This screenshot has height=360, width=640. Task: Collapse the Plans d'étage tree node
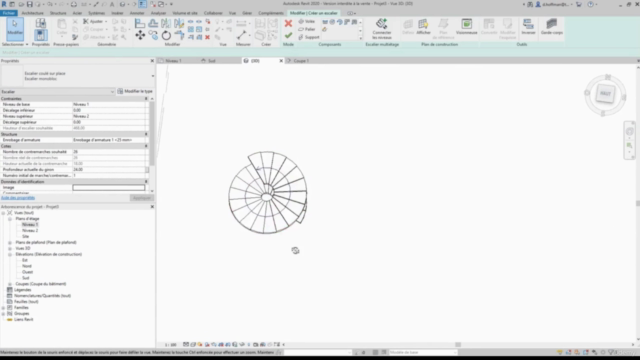(10, 219)
